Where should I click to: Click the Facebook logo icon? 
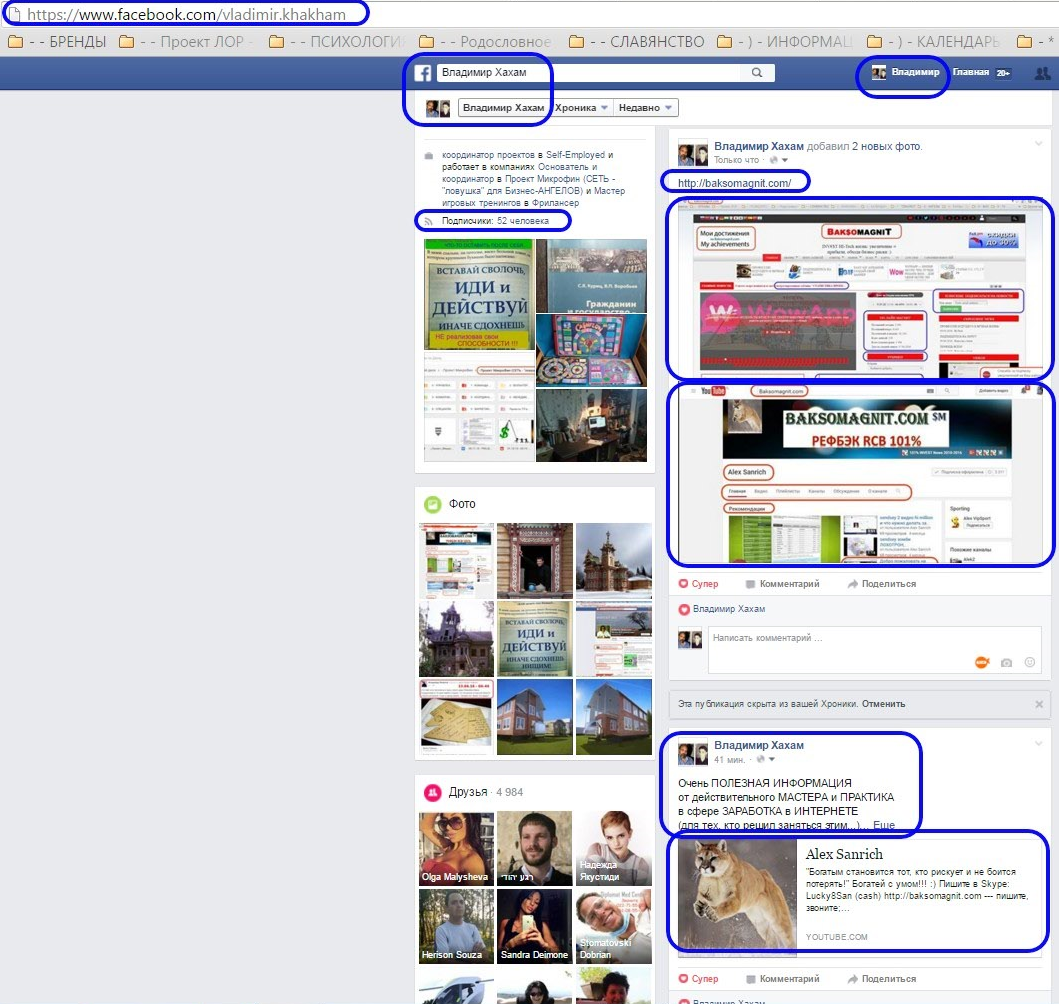(423, 73)
